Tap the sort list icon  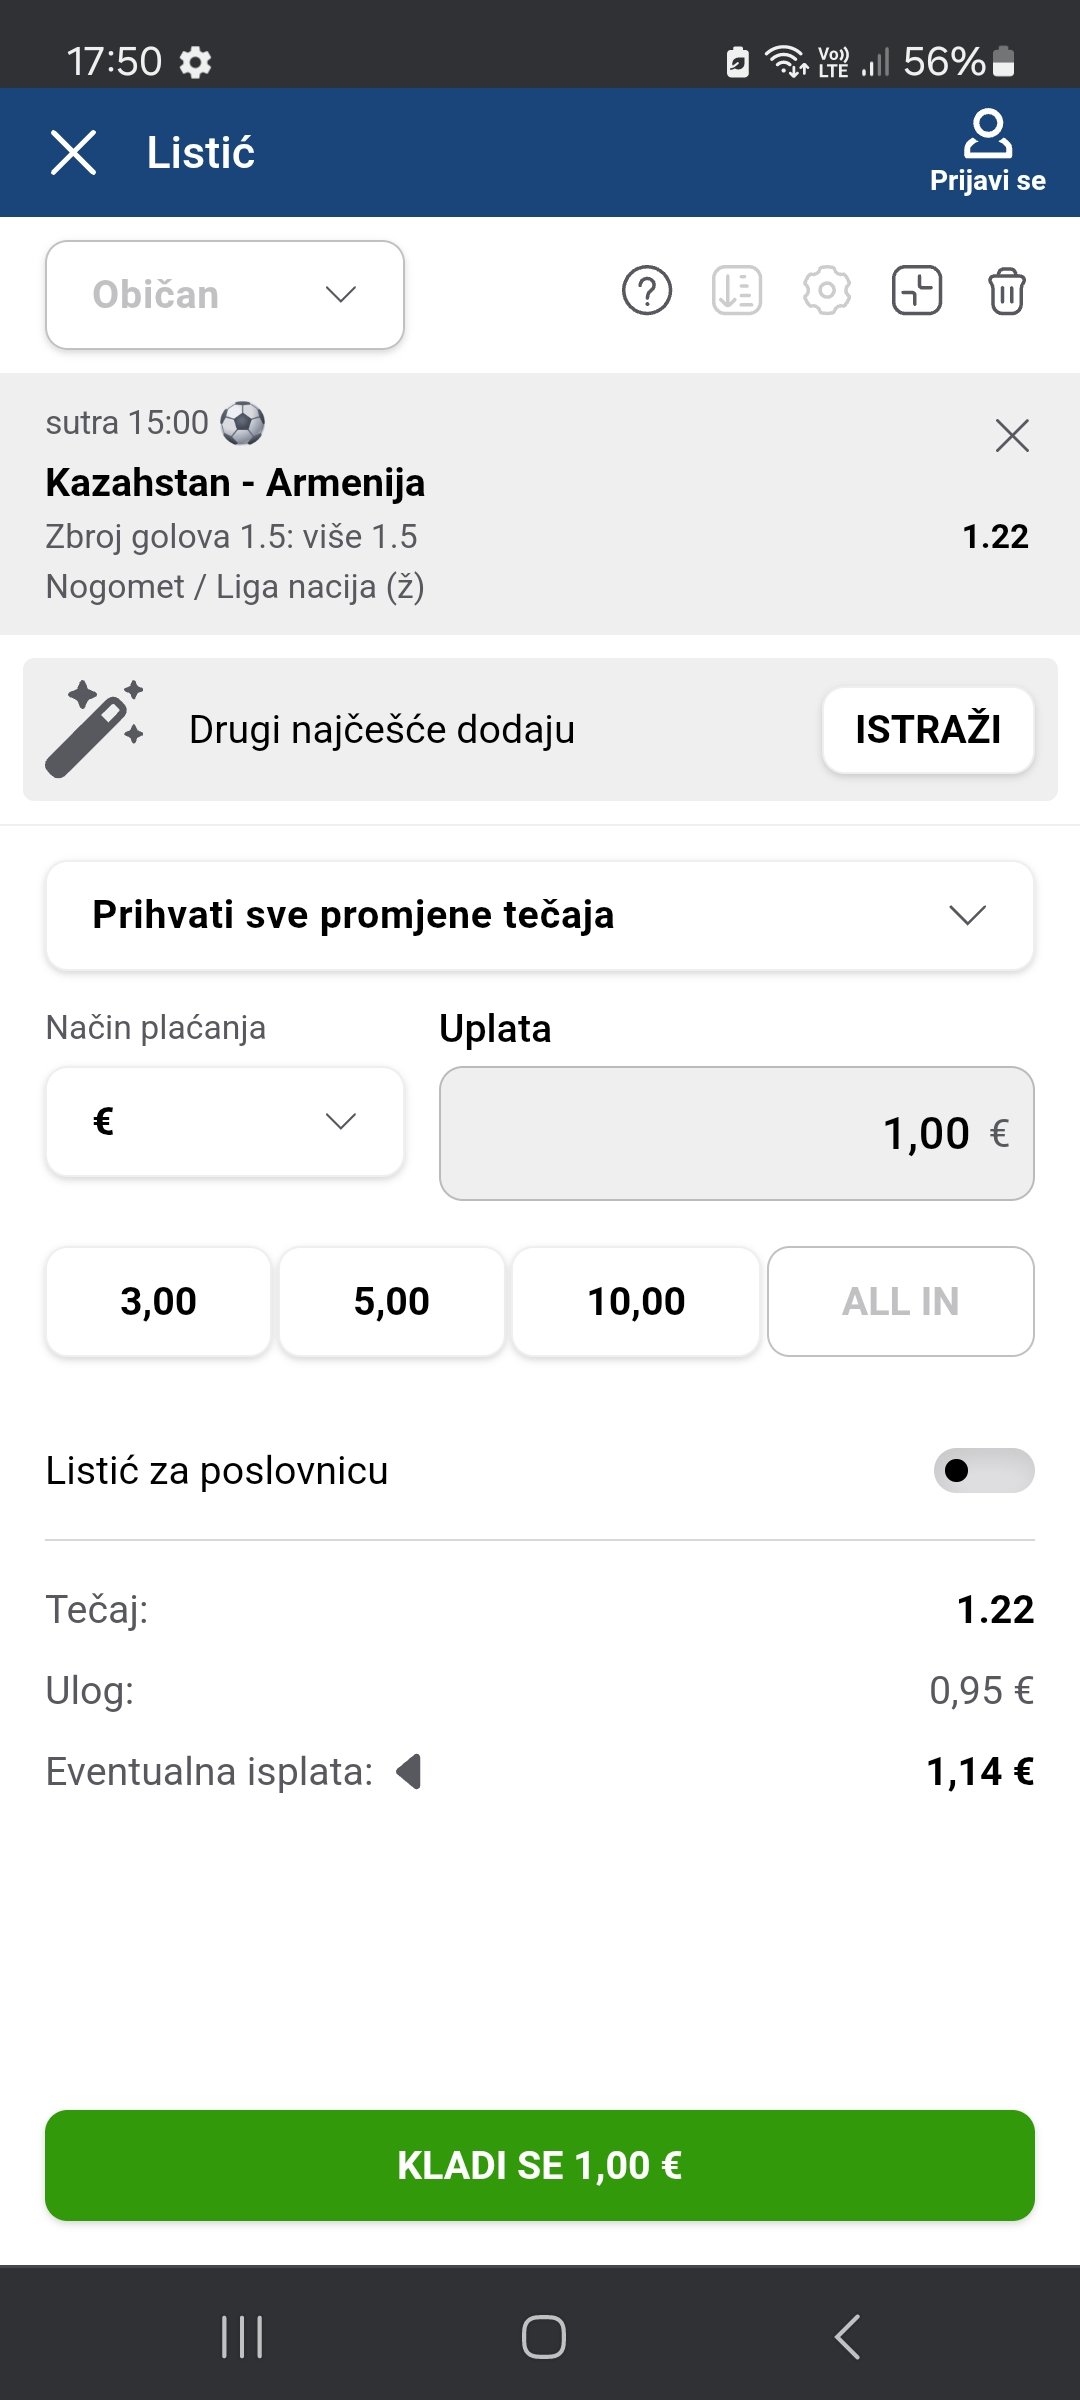(x=737, y=292)
